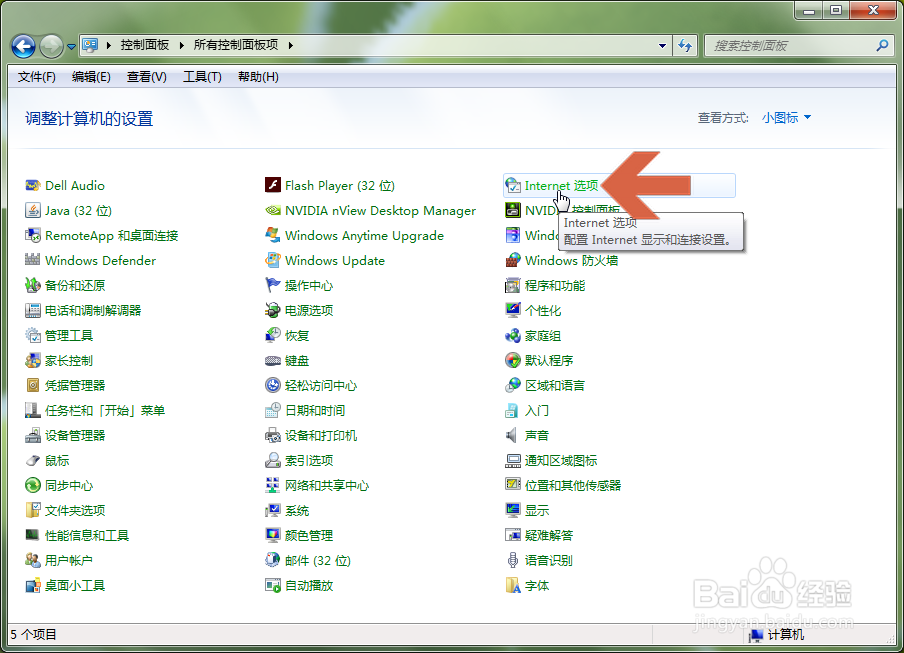Screen dimensions: 904x653
Task: Click the 声音 speaker icon
Action: 513,435
